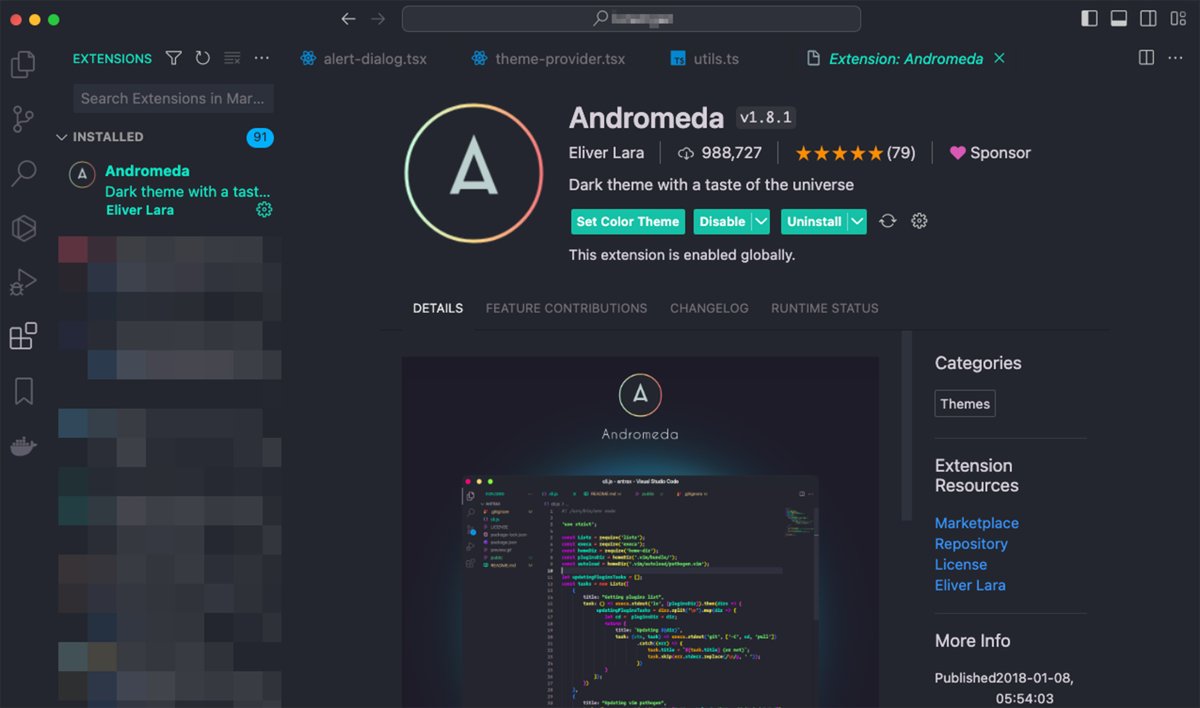Go forward with the right arrow
The image size is (1200, 708).
pos(378,19)
